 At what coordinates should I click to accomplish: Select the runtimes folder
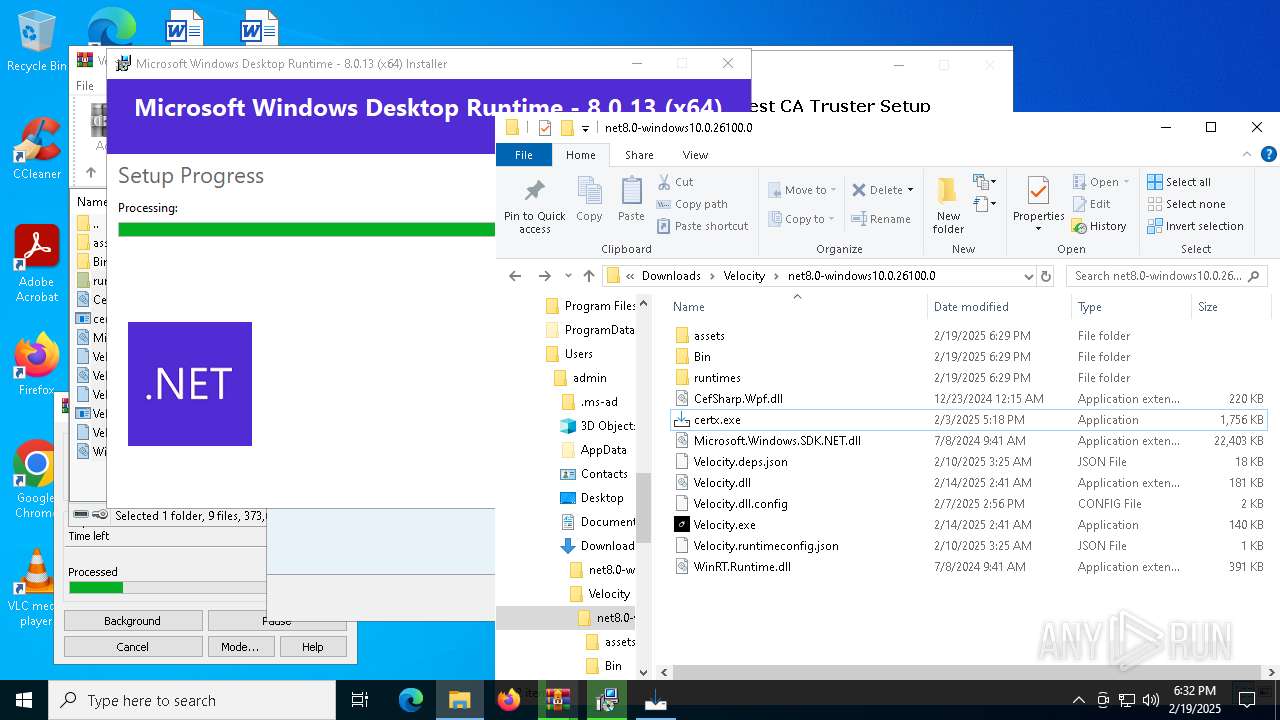tap(717, 378)
